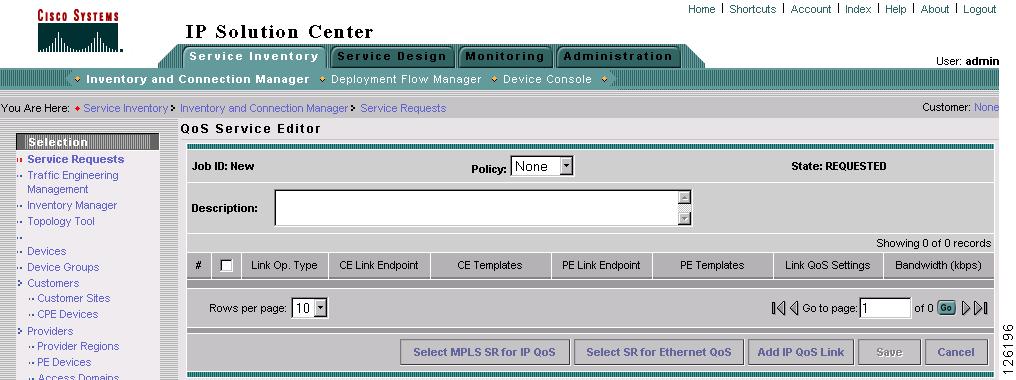Open the Policy dropdown

[542, 167]
